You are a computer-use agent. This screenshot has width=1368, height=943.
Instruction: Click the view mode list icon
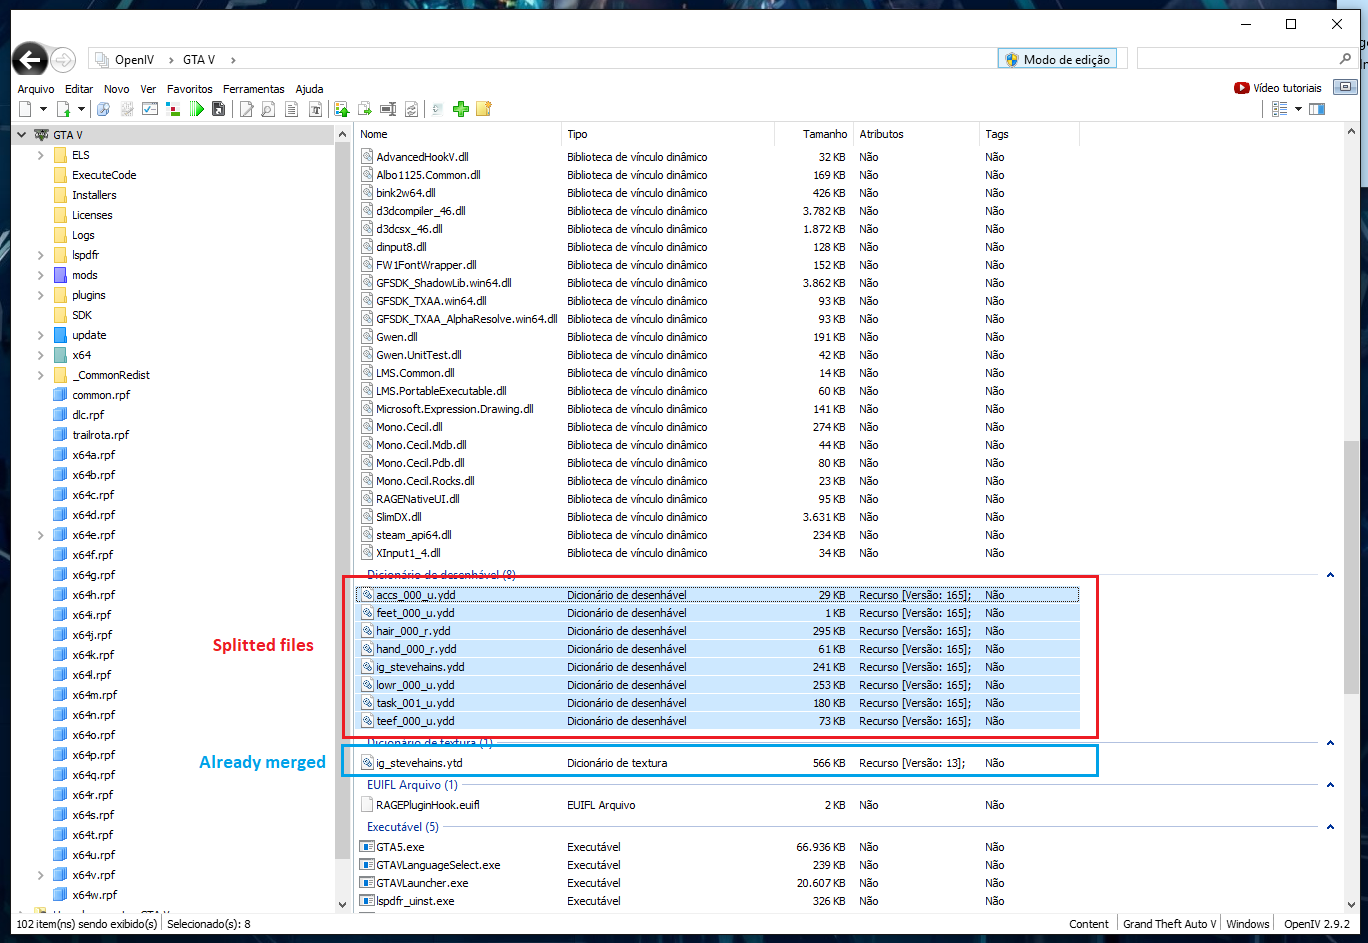pyautogui.click(x=1279, y=109)
